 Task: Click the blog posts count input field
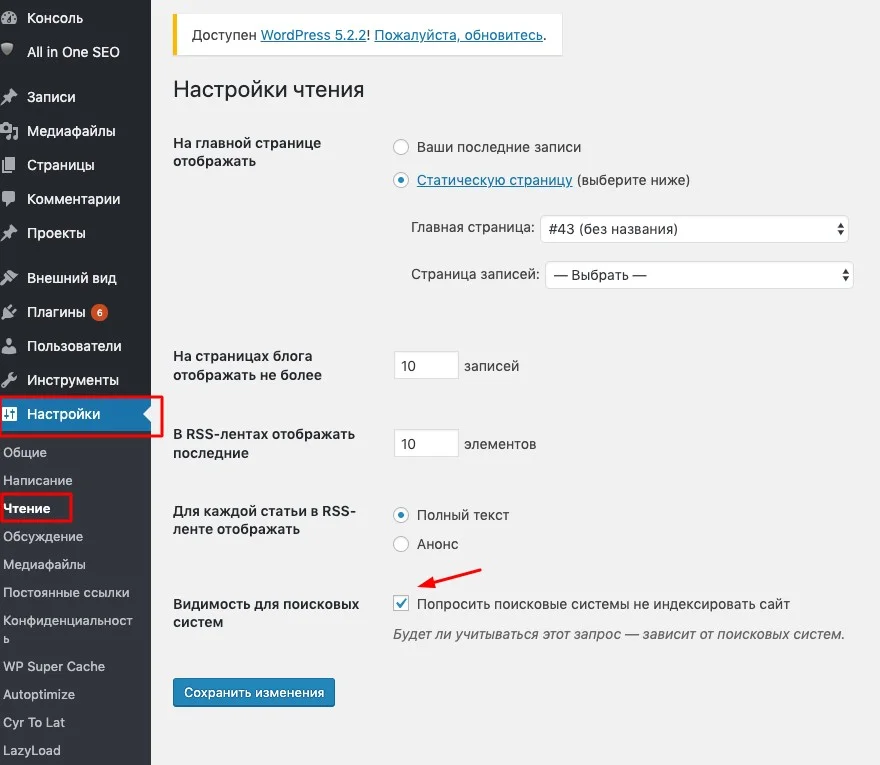[425, 364]
